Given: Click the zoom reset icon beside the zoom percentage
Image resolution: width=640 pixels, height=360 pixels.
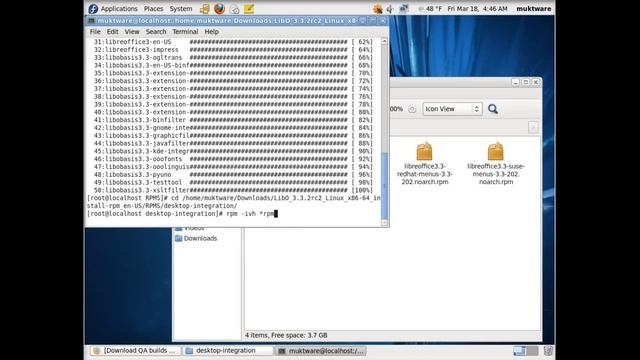Looking at the screenshot, I should (x=412, y=109).
